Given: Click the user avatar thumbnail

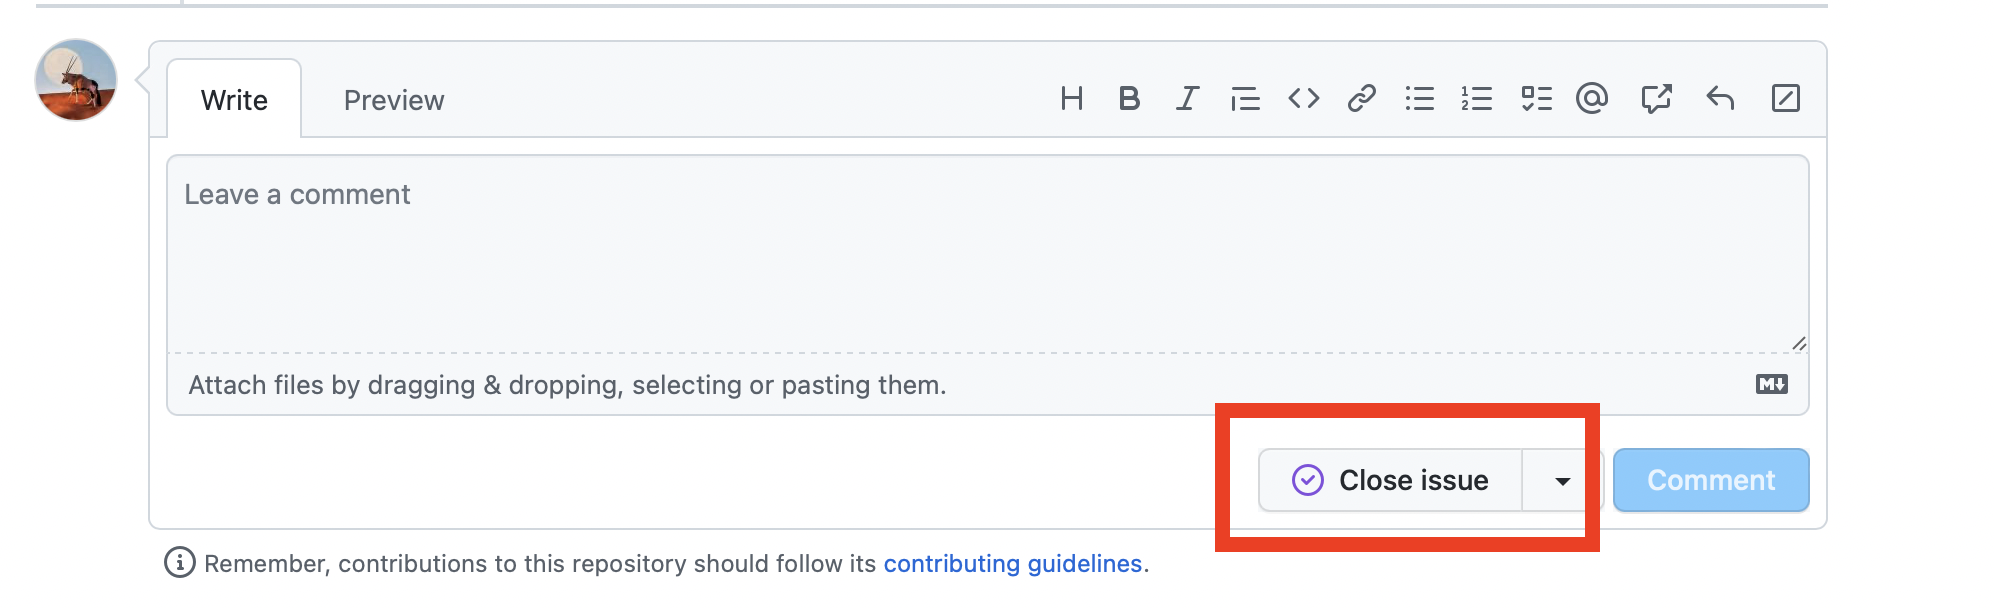Looking at the screenshot, I should (x=76, y=80).
